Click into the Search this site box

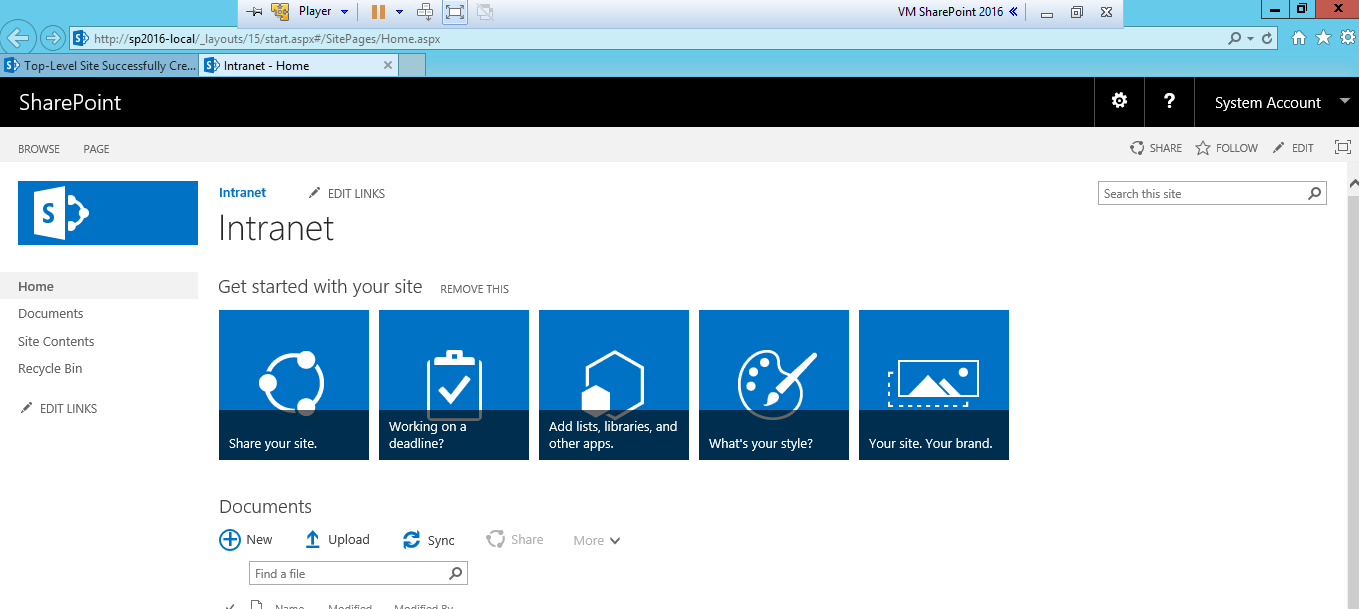[x=1202, y=194]
